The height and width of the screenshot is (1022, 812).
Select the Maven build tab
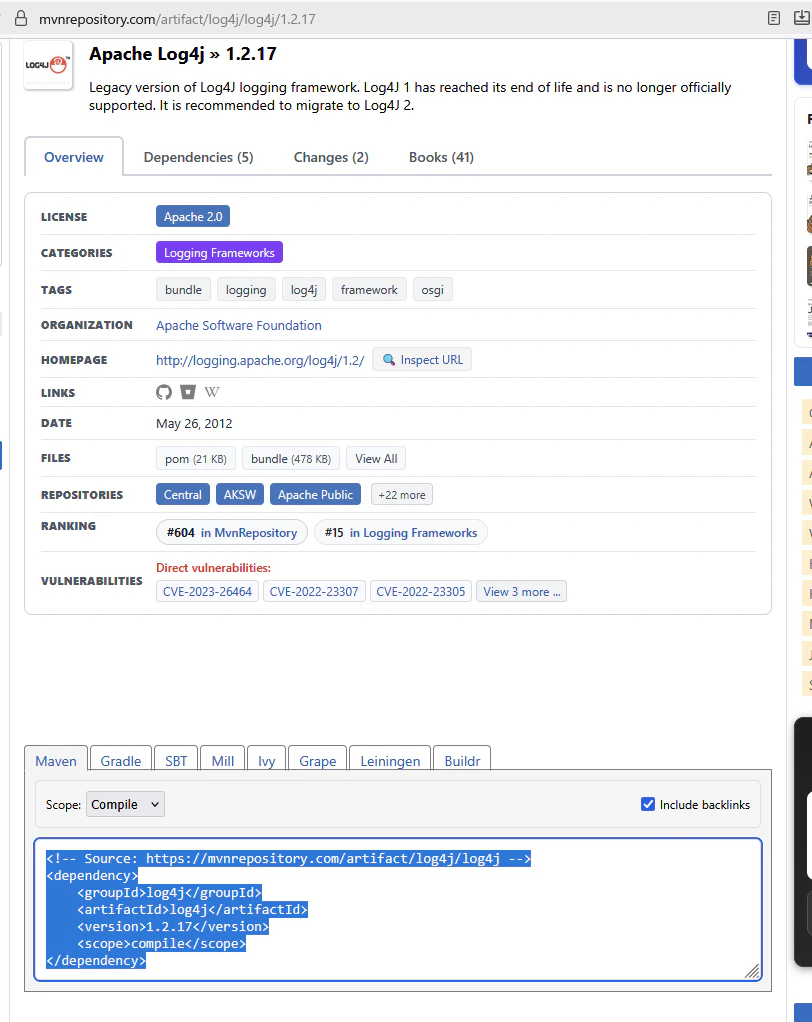point(56,761)
